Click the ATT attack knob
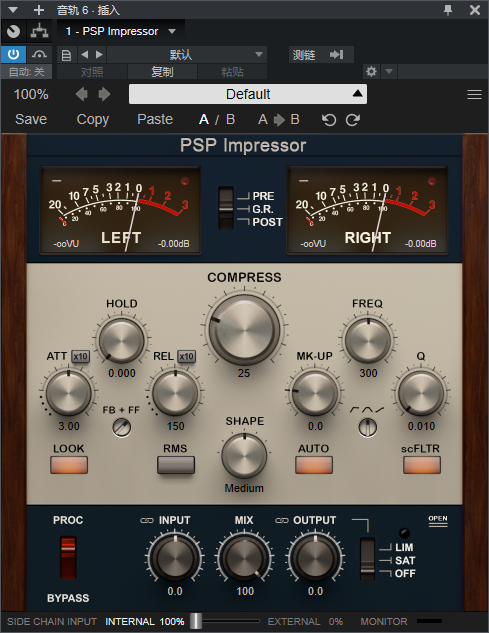The image size is (489, 633). tap(69, 392)
